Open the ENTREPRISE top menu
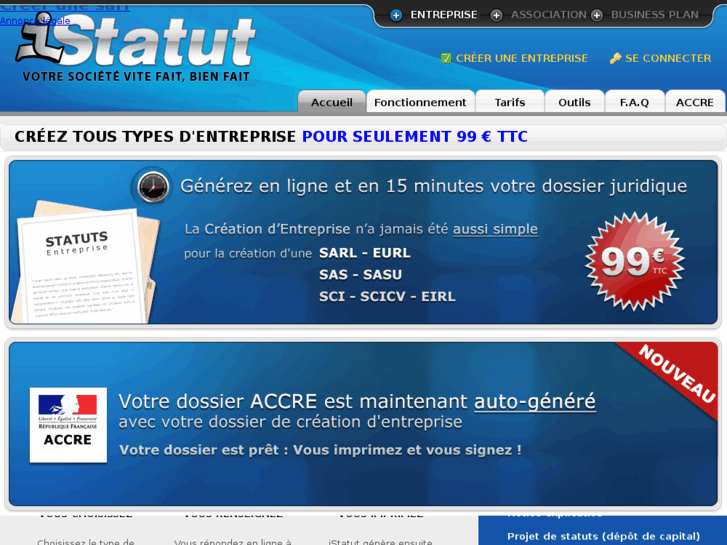Screen dimensions: 727x545 (x=444, y=15)
